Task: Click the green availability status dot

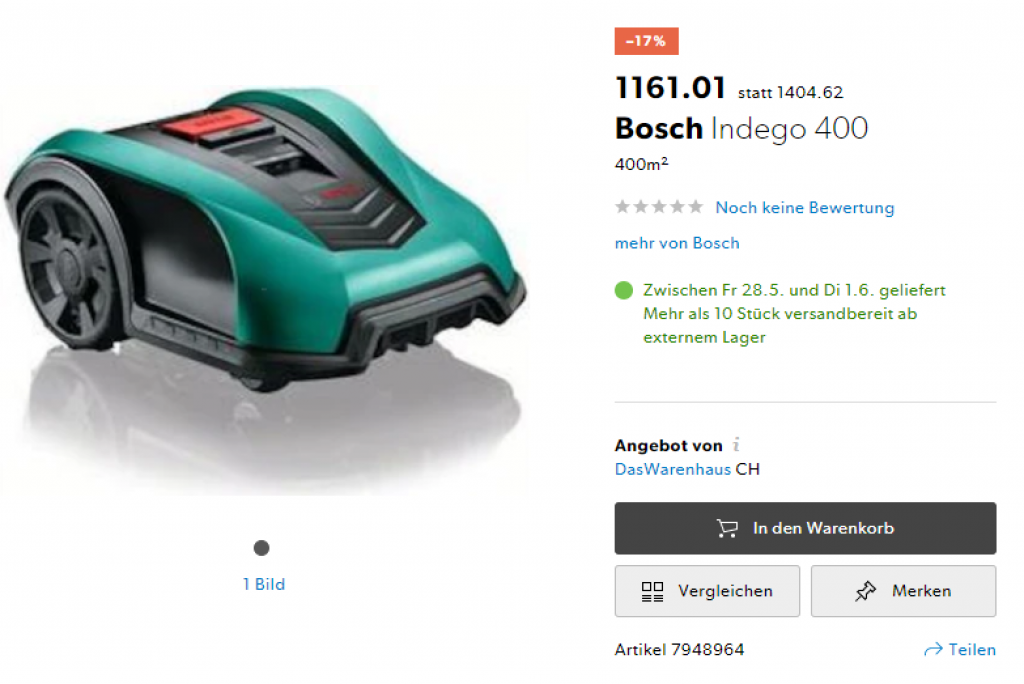Action: 624,290
